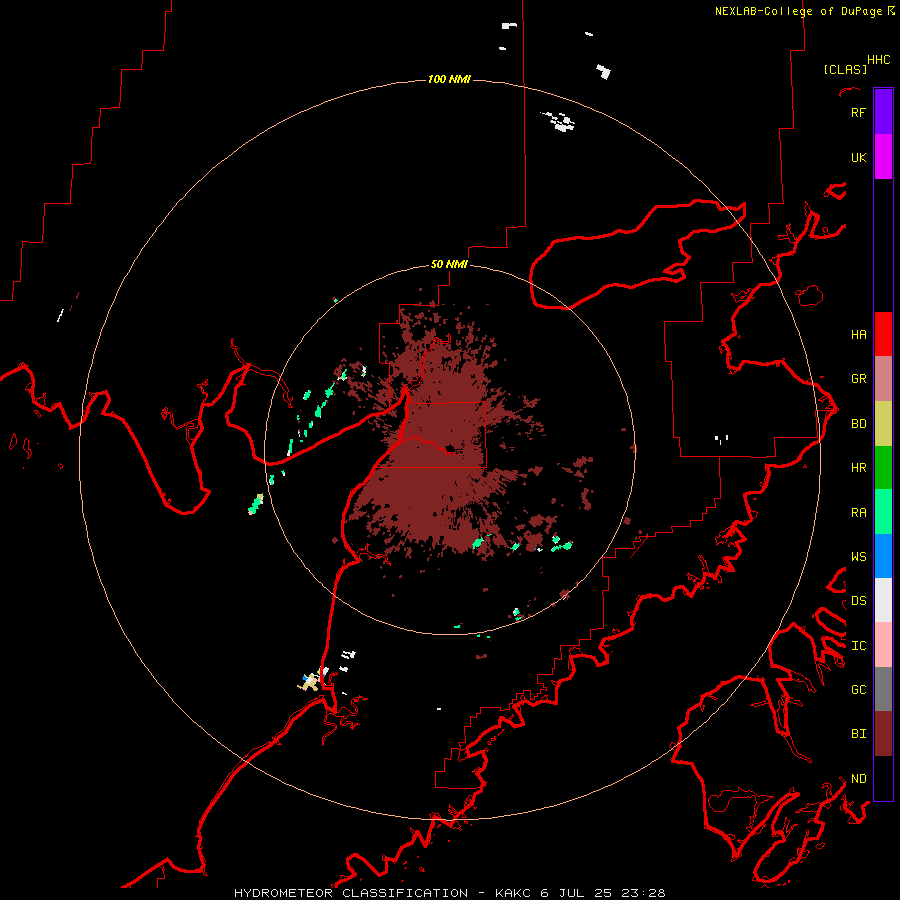Screen dimensions: 900x900
Task: Select the GC gray legend swatch
Action: [883, 689]
